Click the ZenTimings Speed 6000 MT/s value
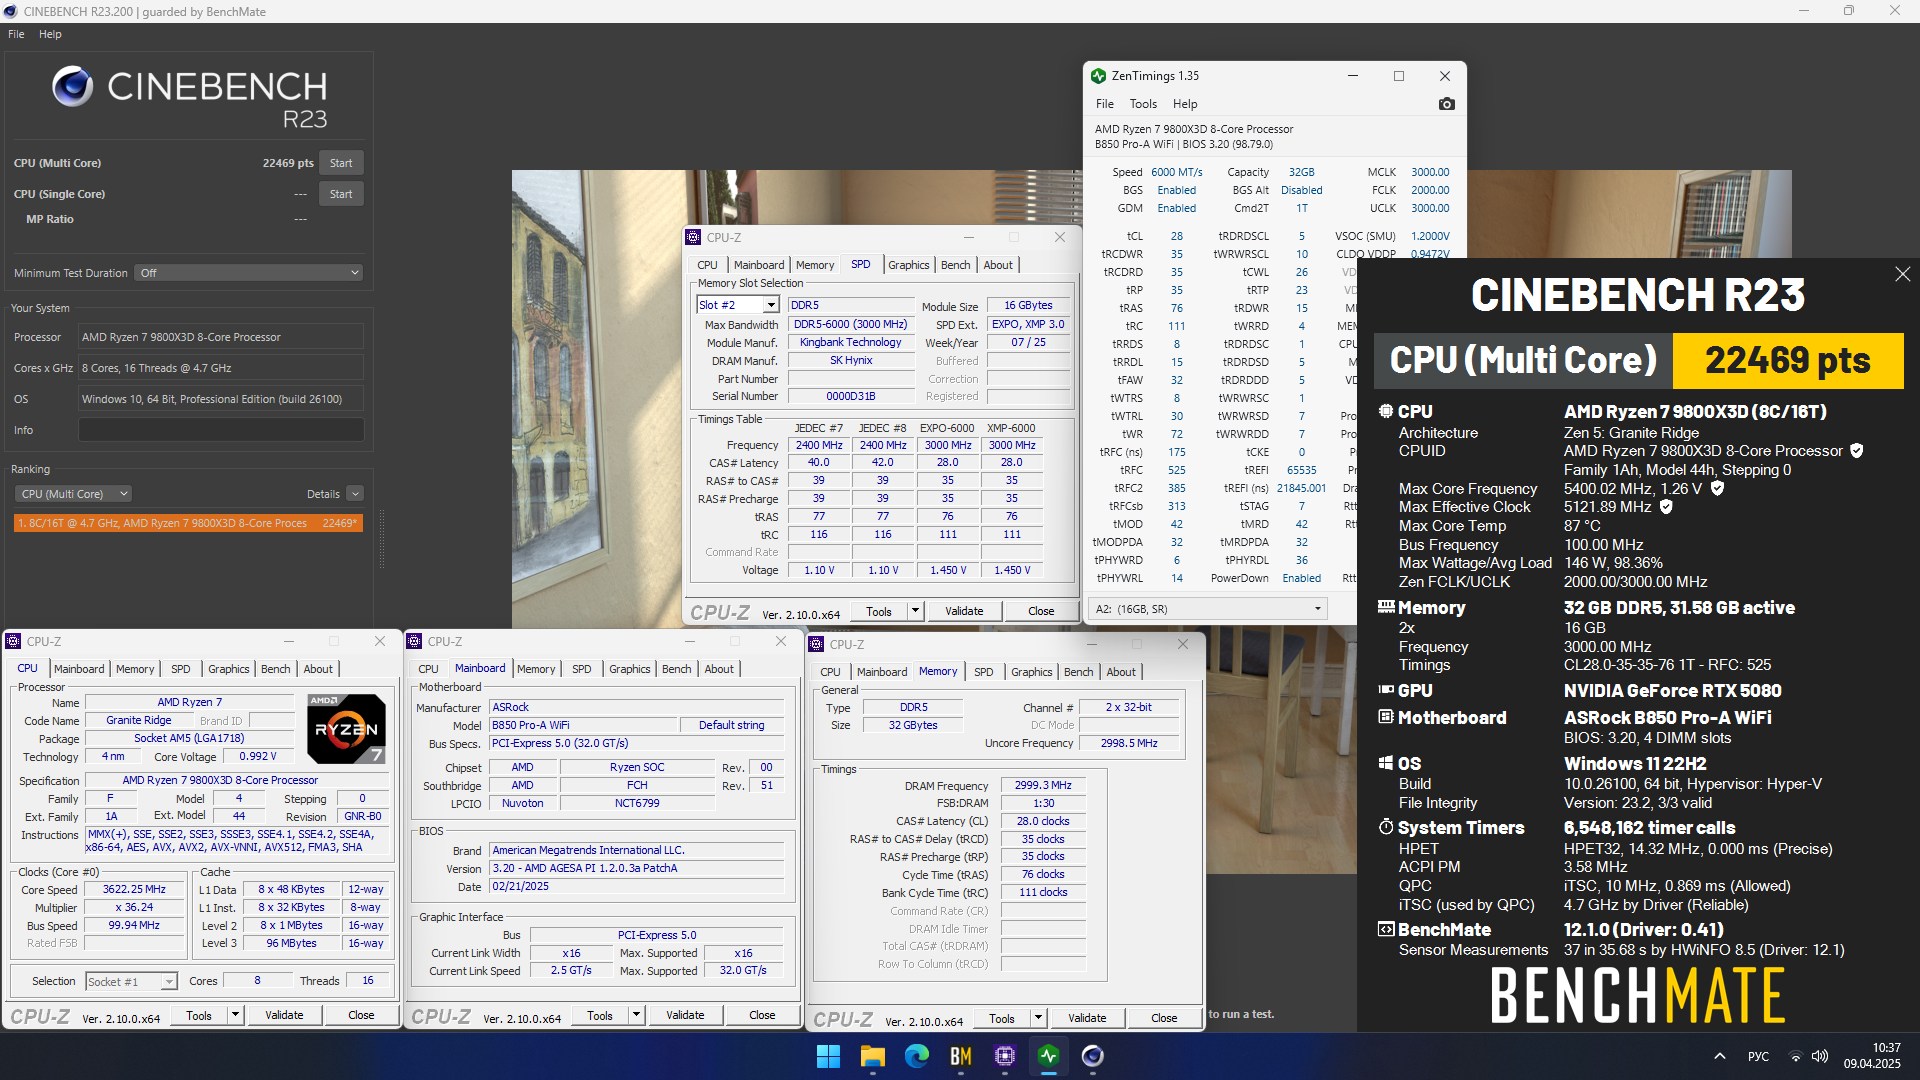 (x=1176, y=172)
